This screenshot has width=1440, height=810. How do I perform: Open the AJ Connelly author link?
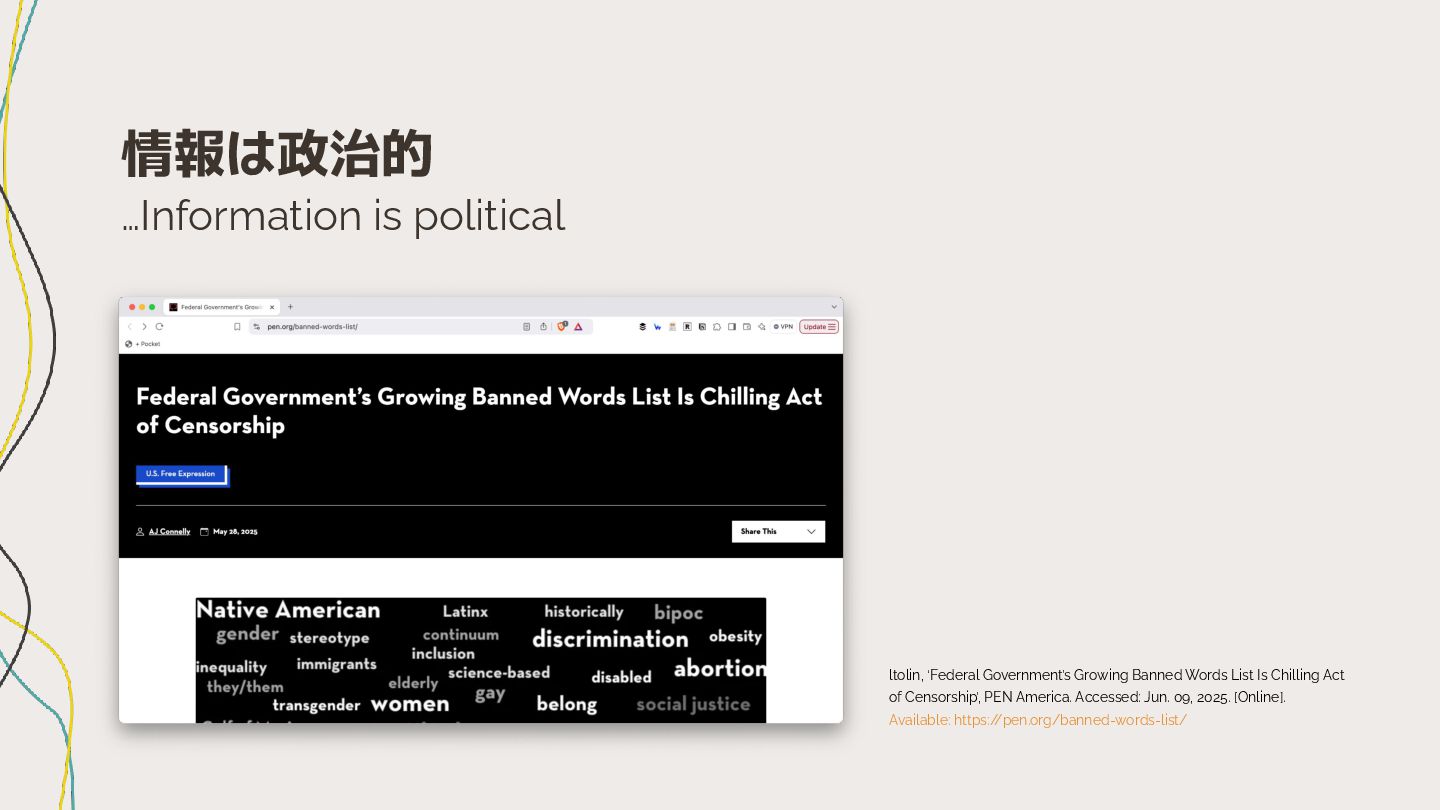pyautogui.click(x=169, y=532)
